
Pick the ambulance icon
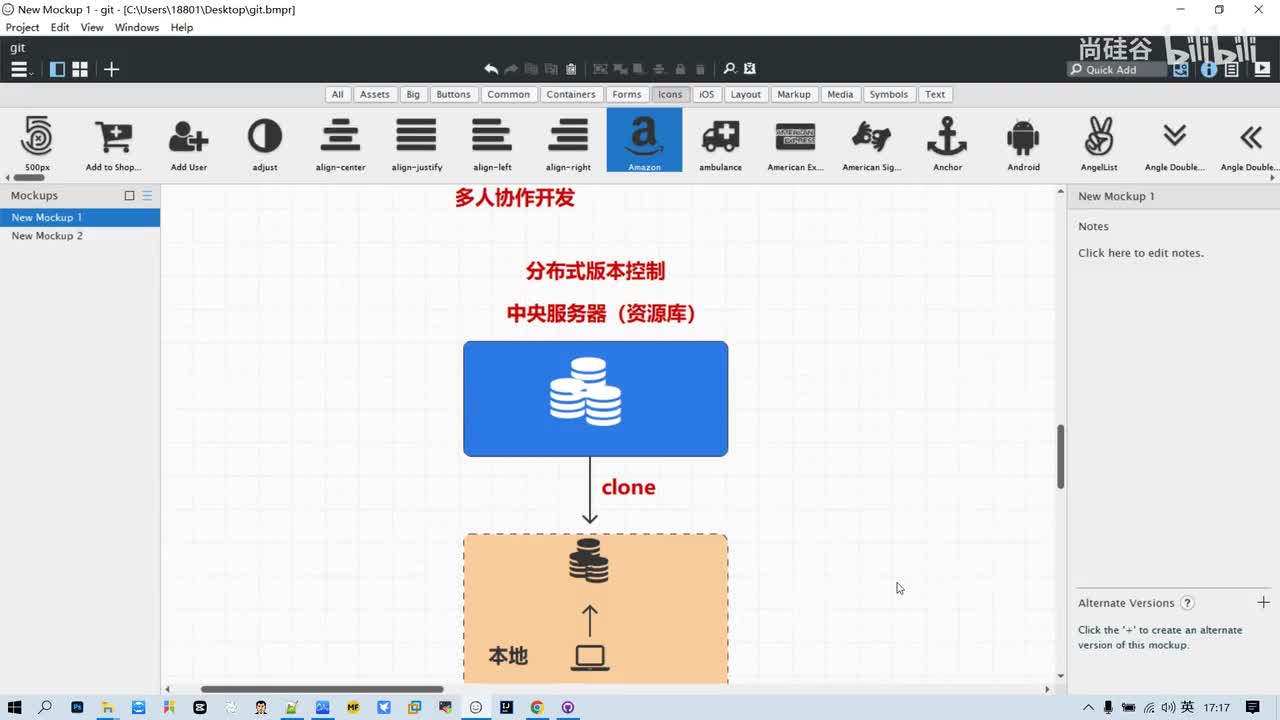720,142
